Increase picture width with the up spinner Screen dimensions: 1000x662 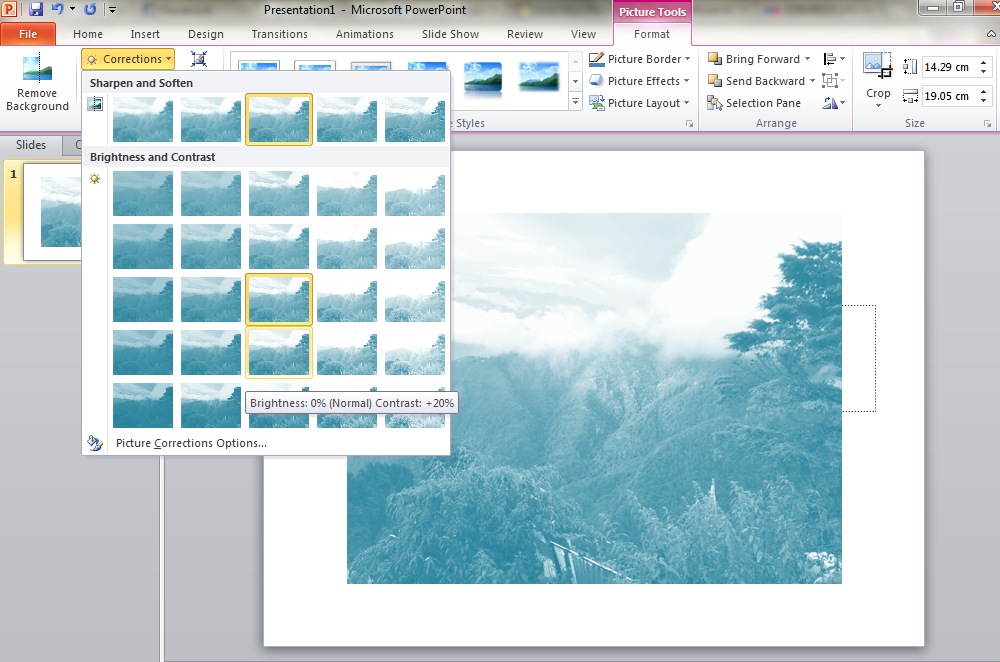[982, 92]
